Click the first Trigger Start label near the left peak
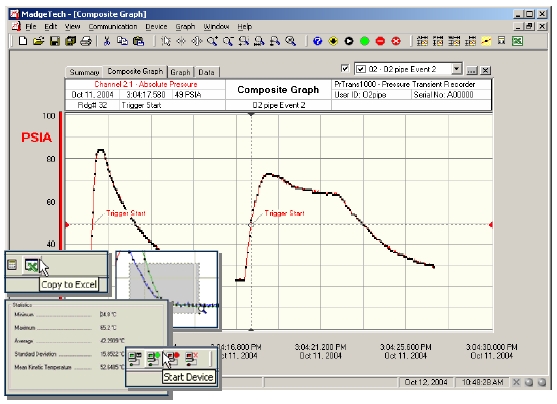The height and width of the screenshot is (404, 557). pyautogui.click(x=126, y=213)
